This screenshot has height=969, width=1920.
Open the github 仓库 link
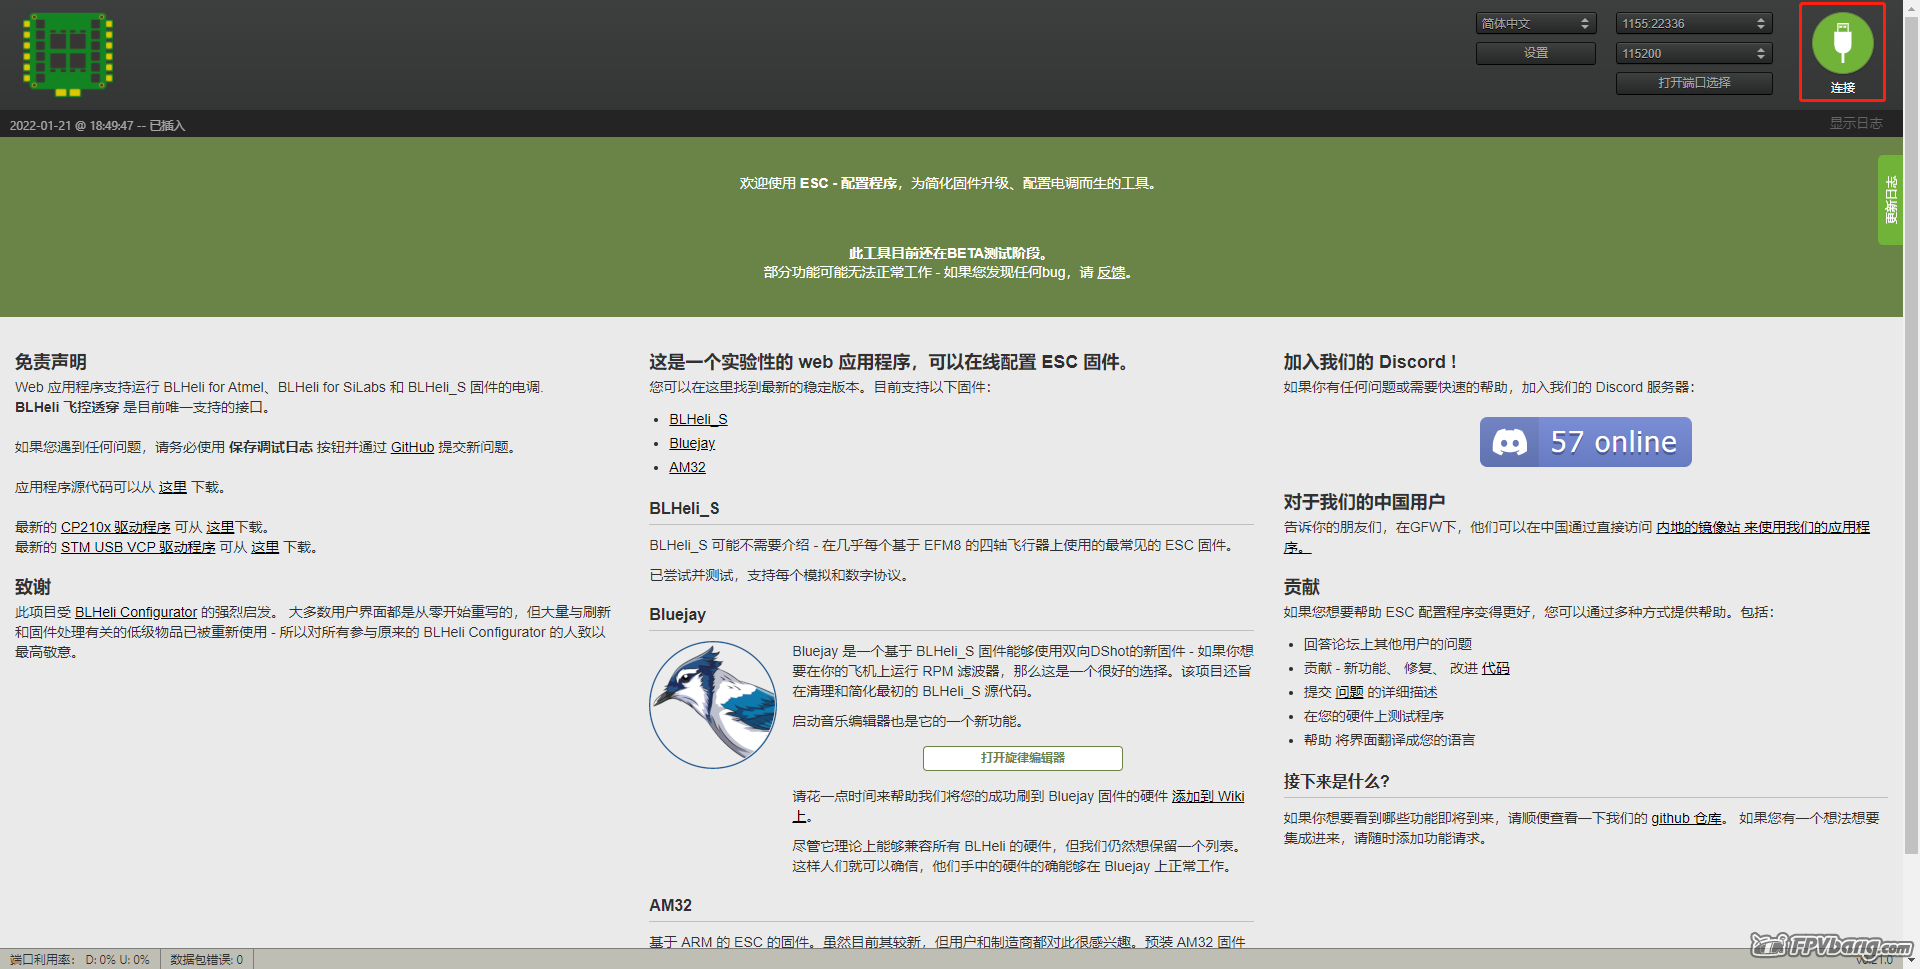click(1686, 818)
